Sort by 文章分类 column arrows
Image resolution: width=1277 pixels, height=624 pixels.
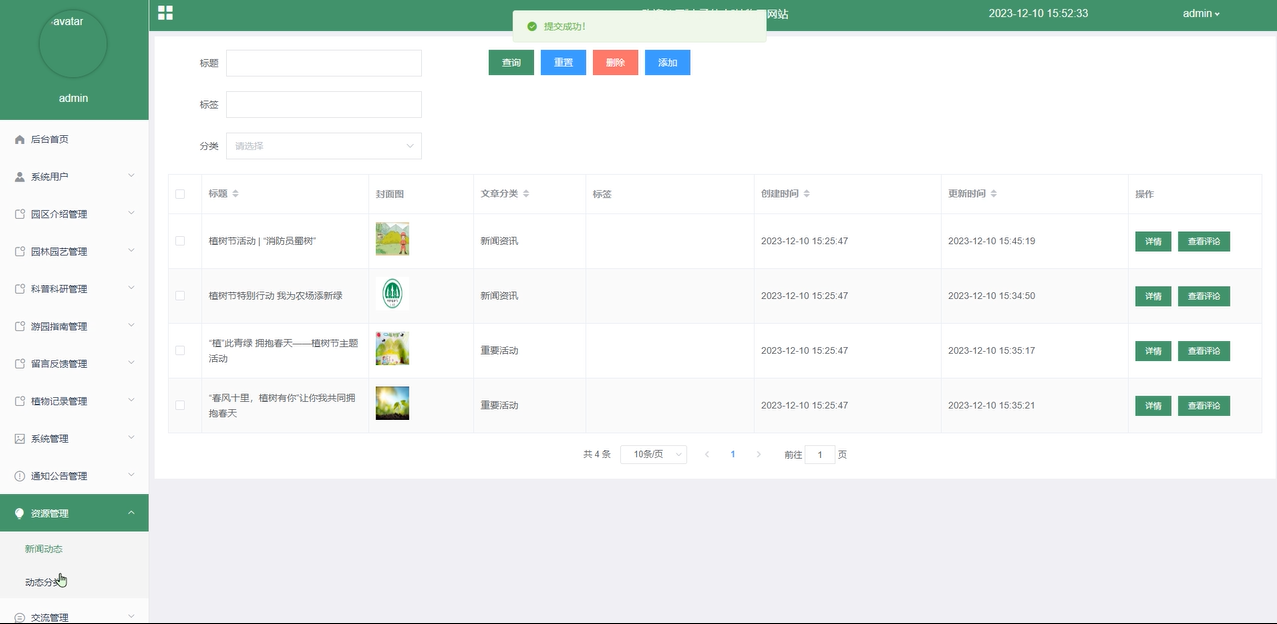(526, 194)
